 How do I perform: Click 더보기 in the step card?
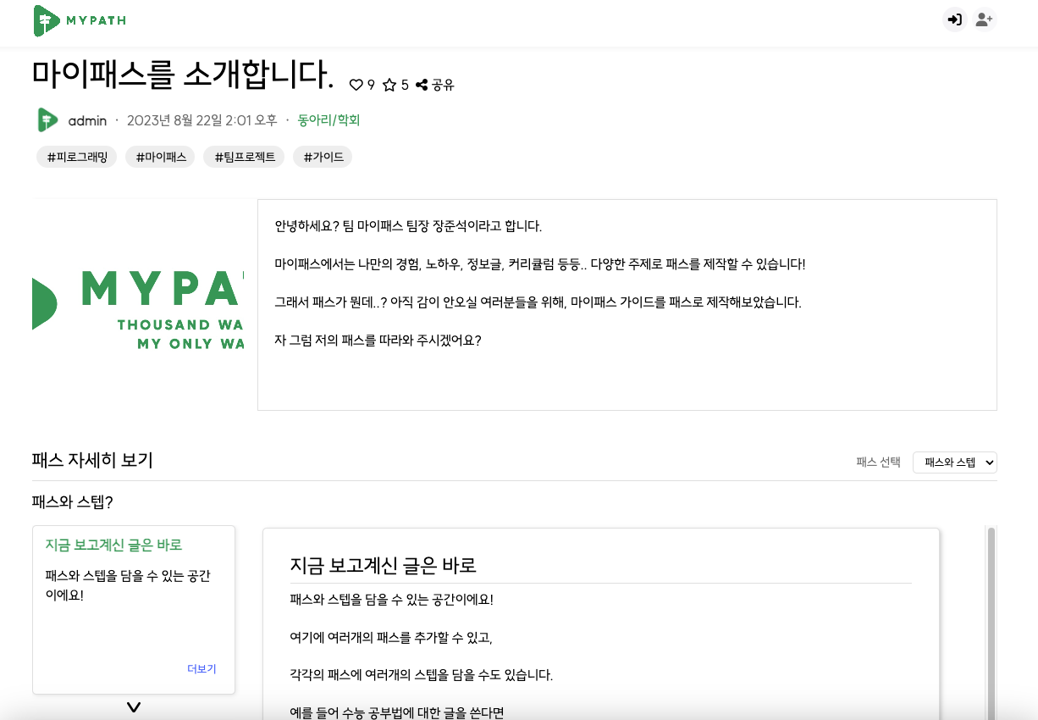(201, 669)
